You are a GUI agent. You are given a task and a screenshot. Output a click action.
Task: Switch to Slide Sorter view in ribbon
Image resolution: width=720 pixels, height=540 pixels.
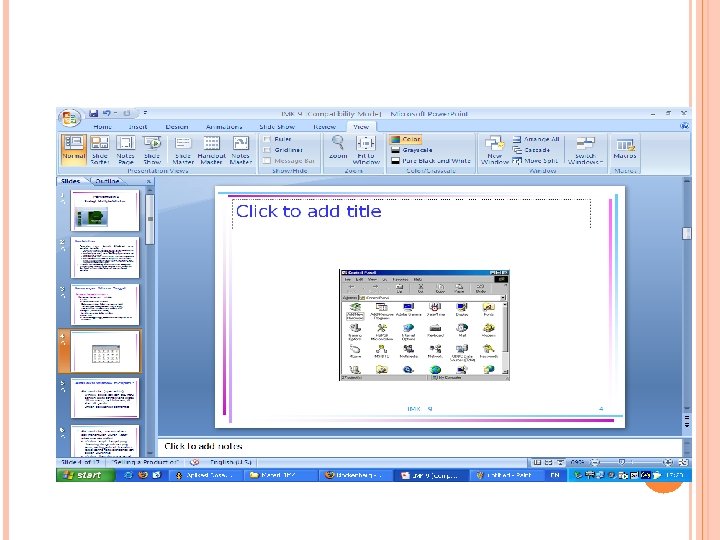(100, 150)
